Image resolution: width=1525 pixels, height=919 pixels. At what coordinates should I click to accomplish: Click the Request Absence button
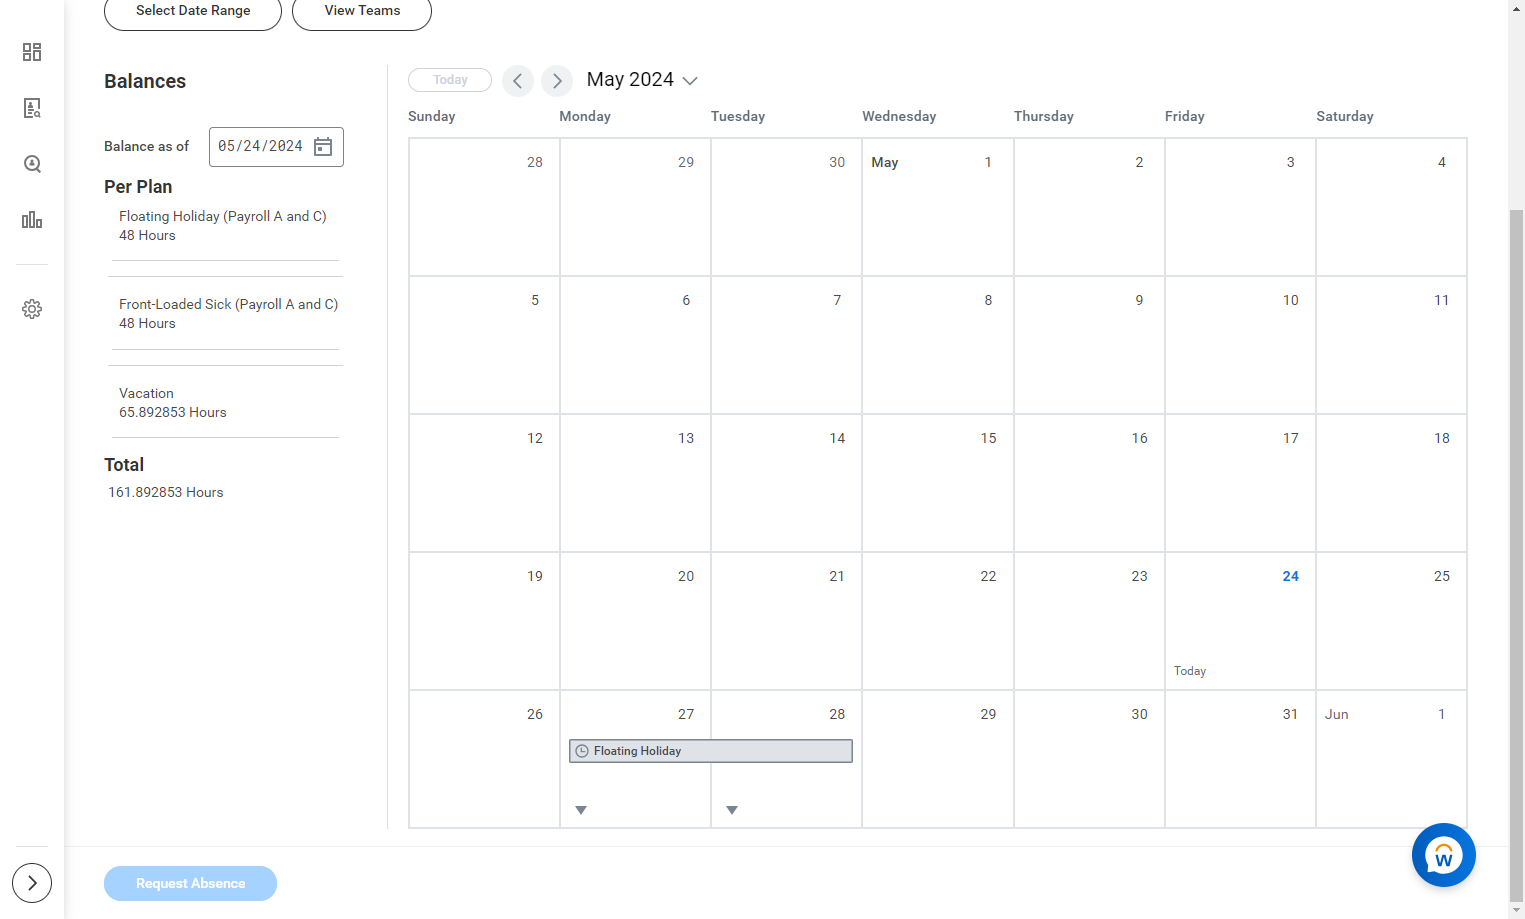(x=190, y=883)
